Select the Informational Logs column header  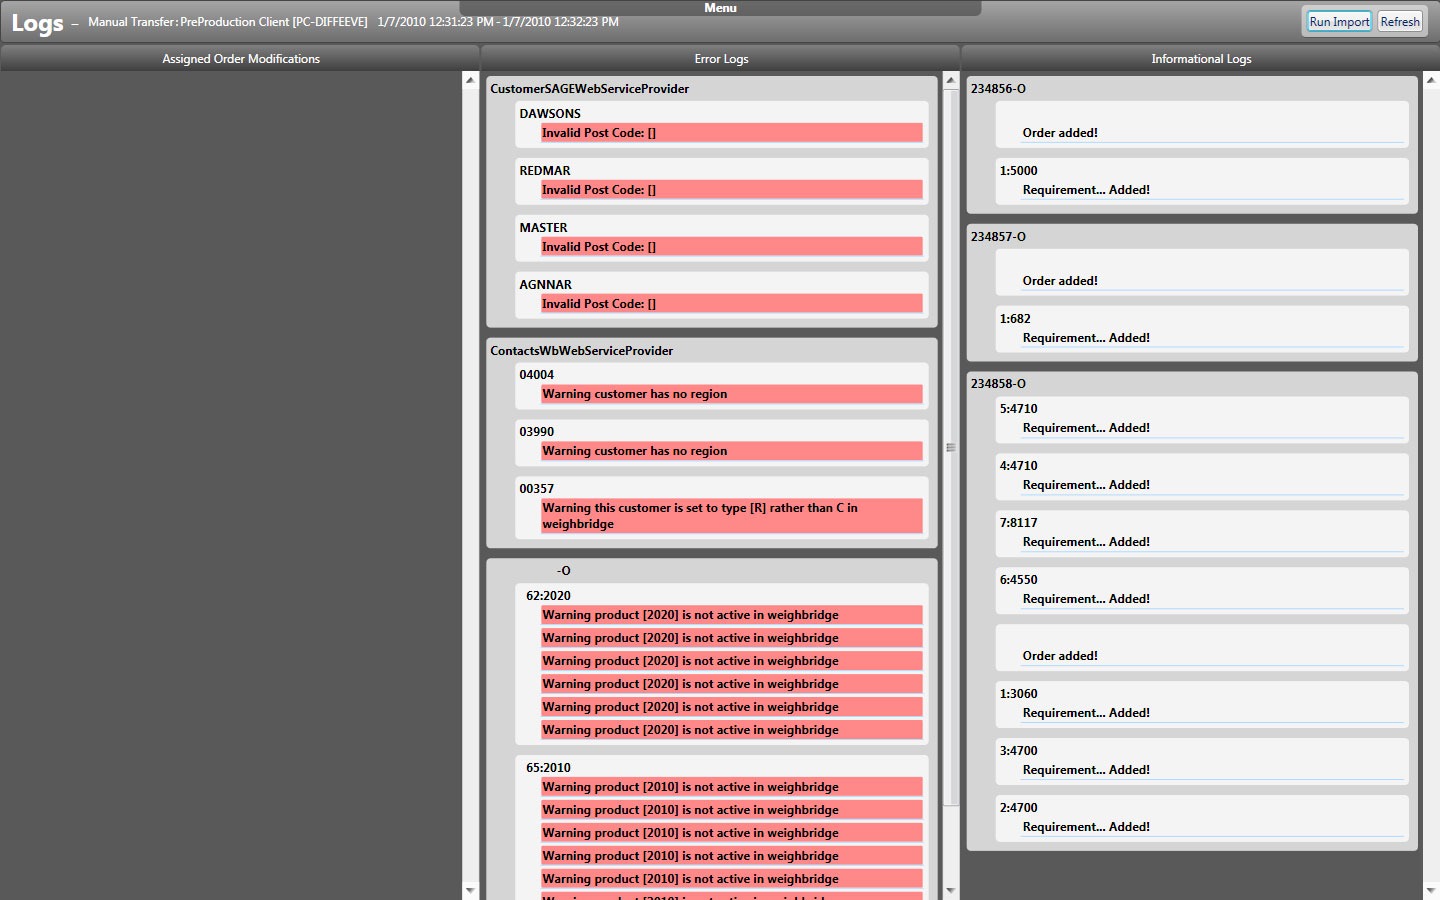pyautogui.click(x=1200, y=59)
